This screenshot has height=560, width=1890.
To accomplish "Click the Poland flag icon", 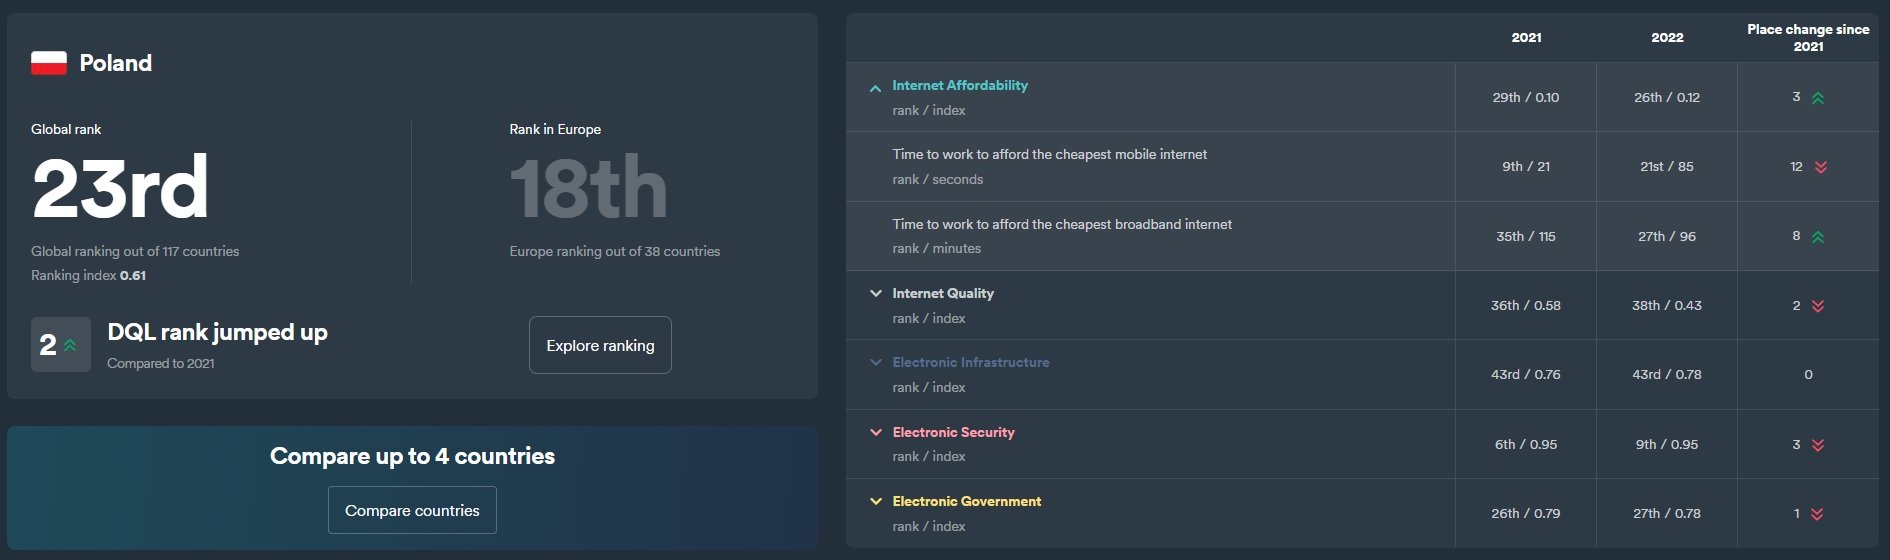I will click(x=49, y=63).
